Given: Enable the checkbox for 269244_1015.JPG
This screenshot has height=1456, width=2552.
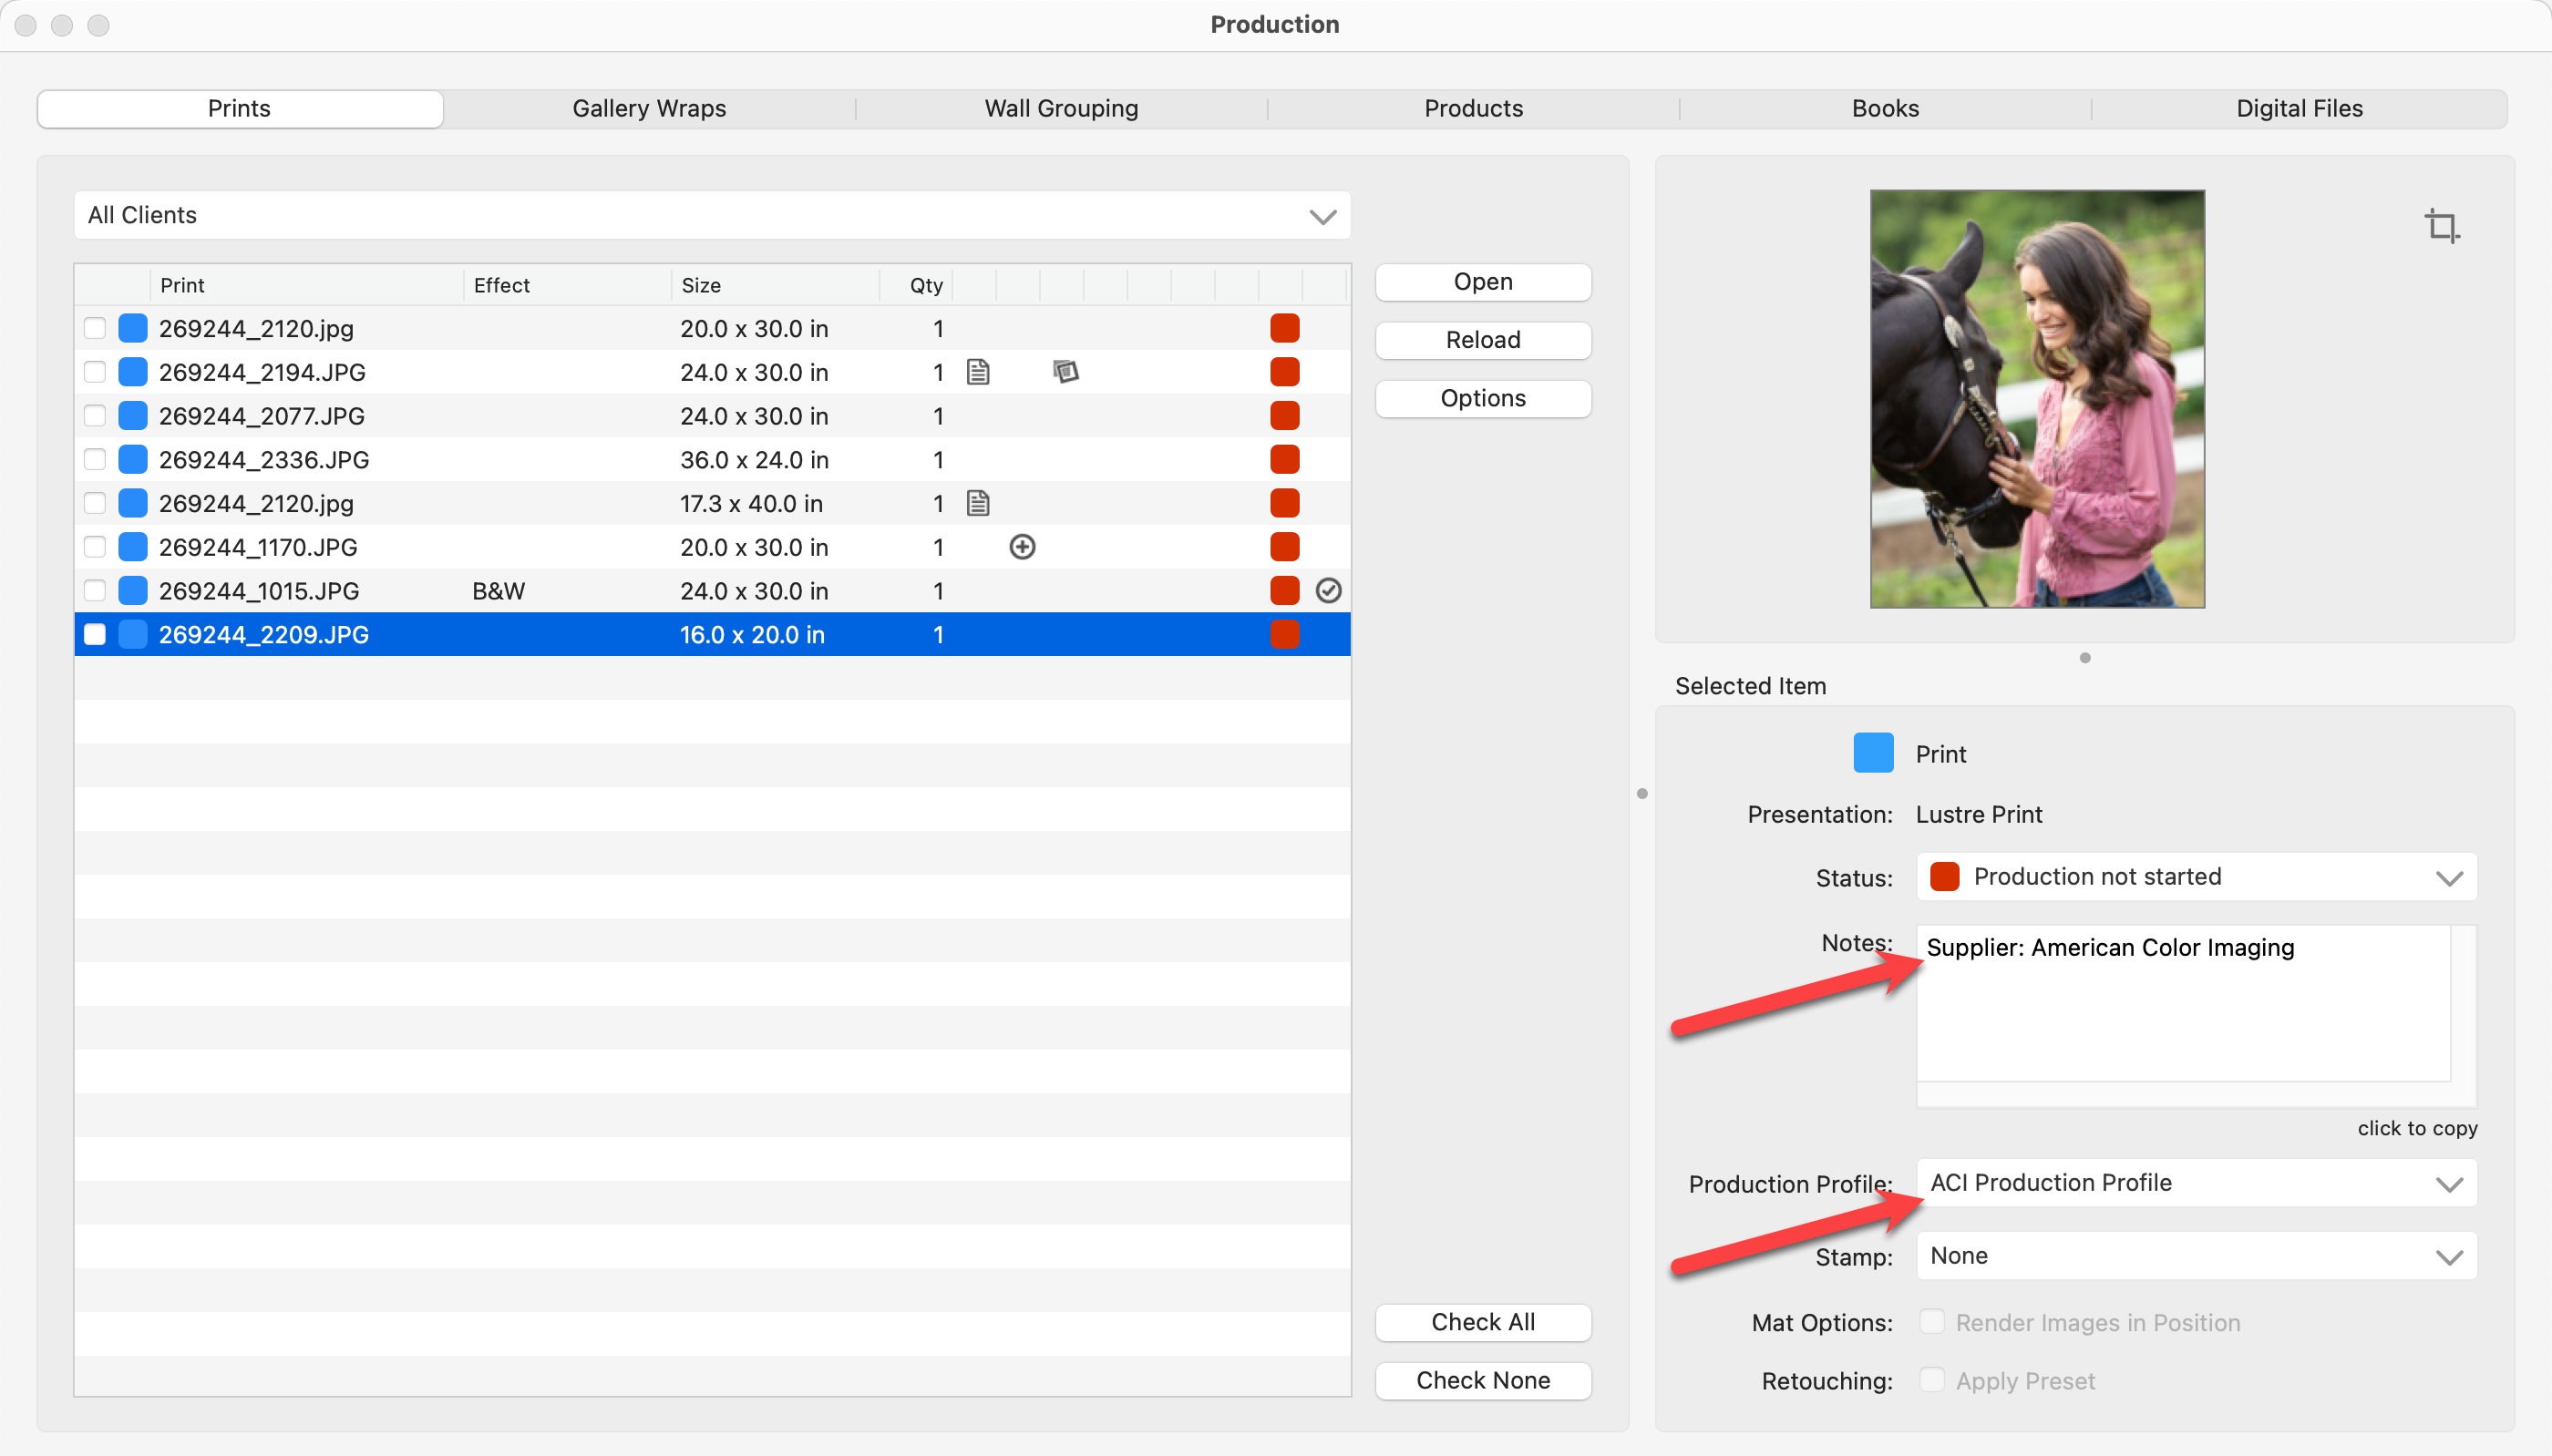Looking at the screenshot, I should point(95,591).
